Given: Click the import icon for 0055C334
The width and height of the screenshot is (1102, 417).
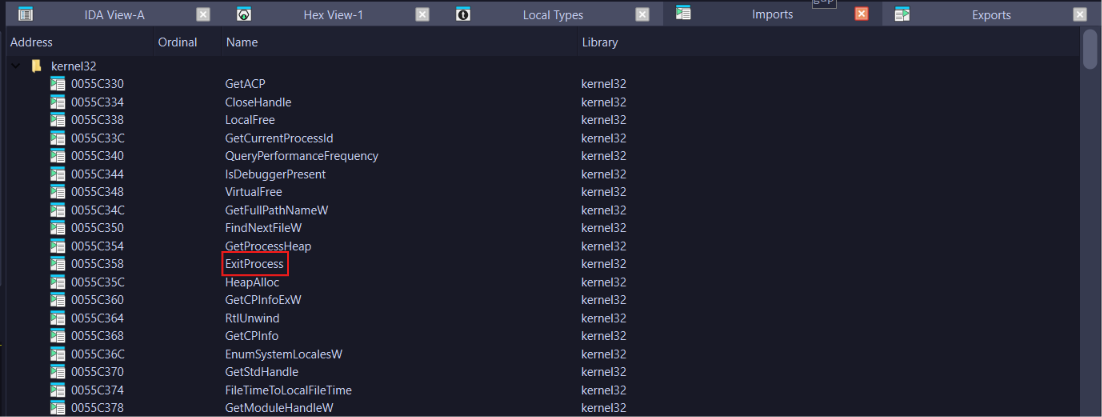Looking at the screenshot, I should click(58, 102).
